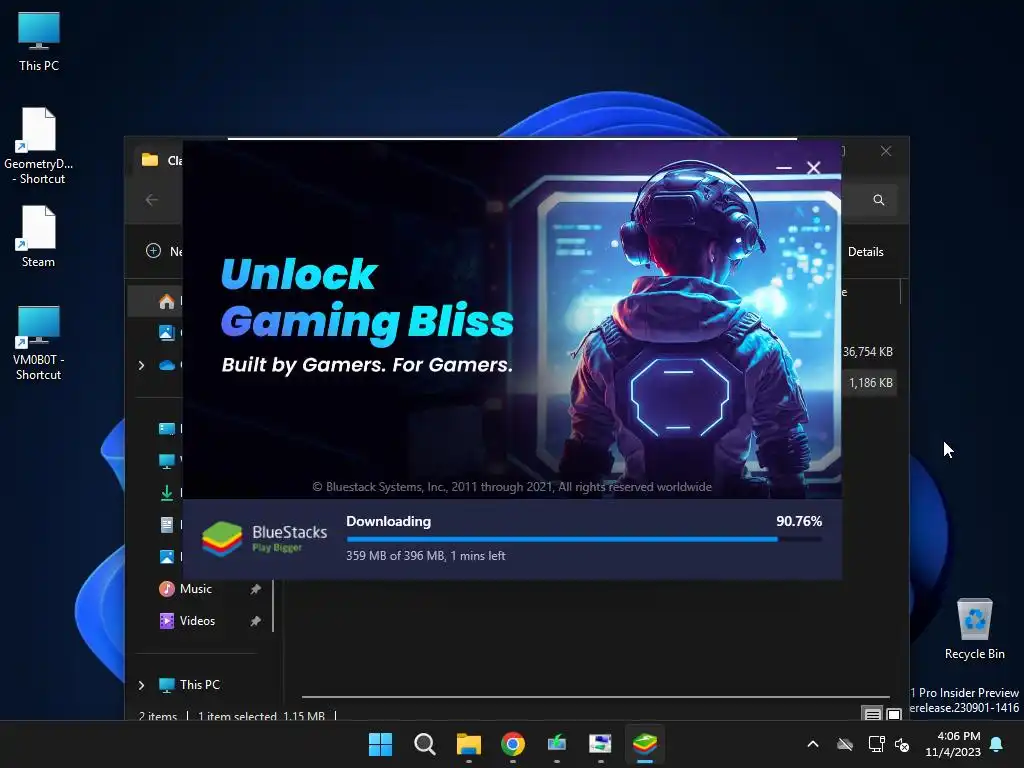The image size is (1024, 768).
Task: Open the notifications bell
Action: (x=997, y=744)
